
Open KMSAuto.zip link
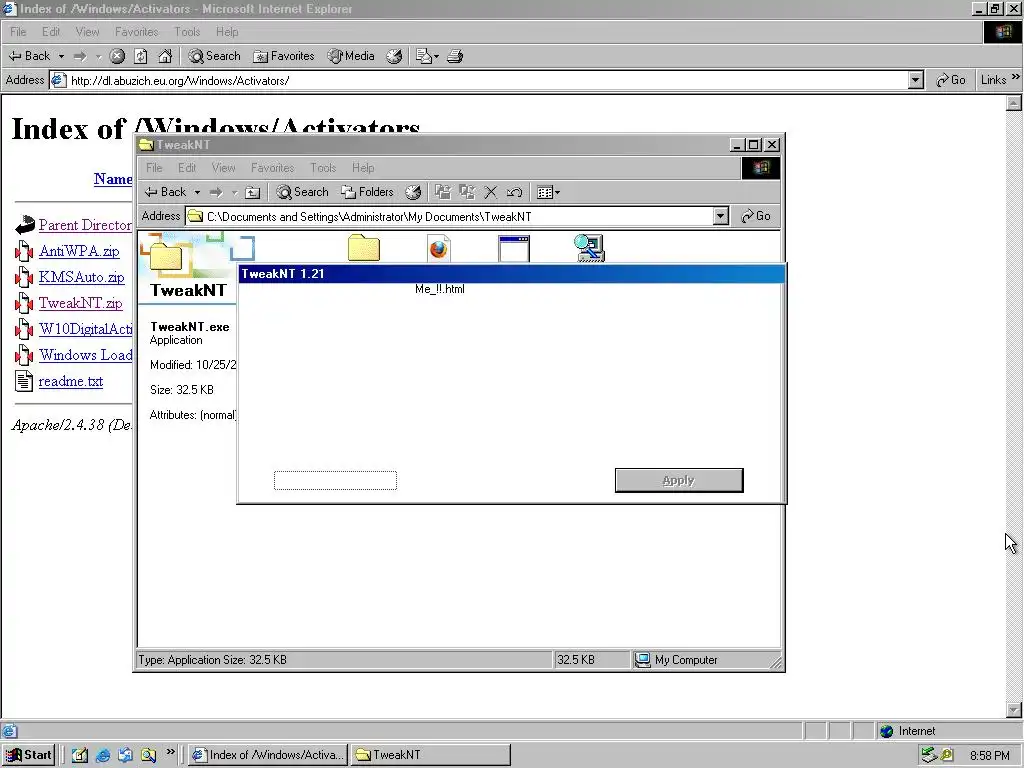(81, 277)
